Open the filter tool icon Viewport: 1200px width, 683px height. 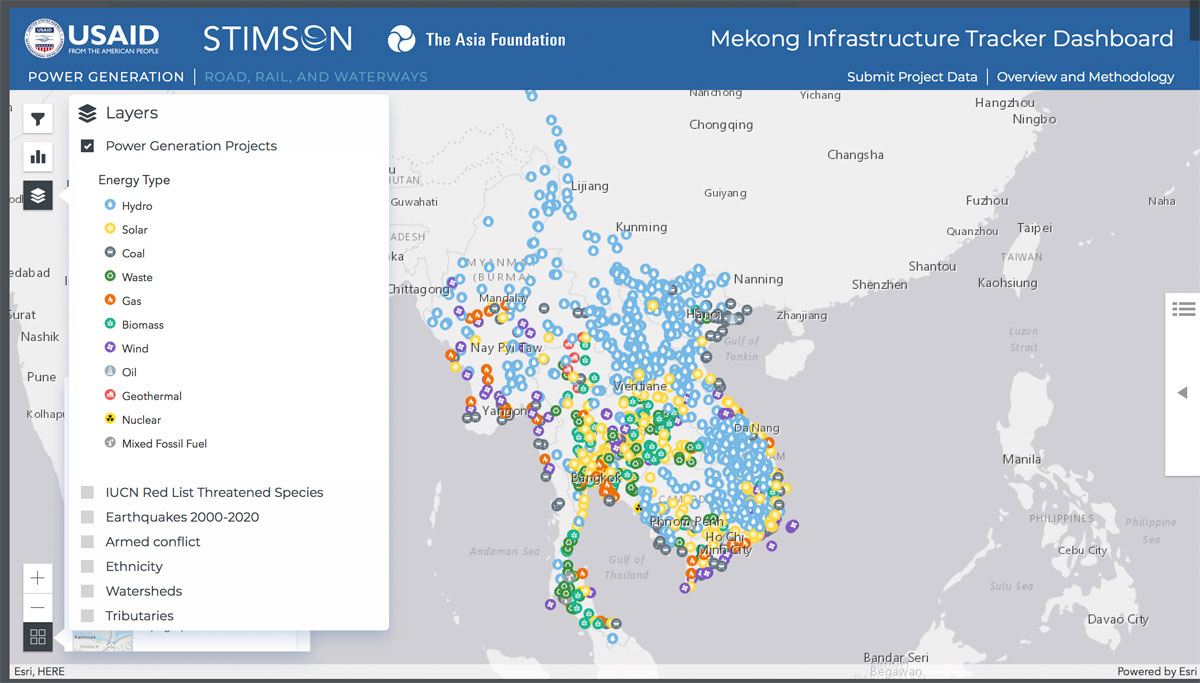pos(38,120)
